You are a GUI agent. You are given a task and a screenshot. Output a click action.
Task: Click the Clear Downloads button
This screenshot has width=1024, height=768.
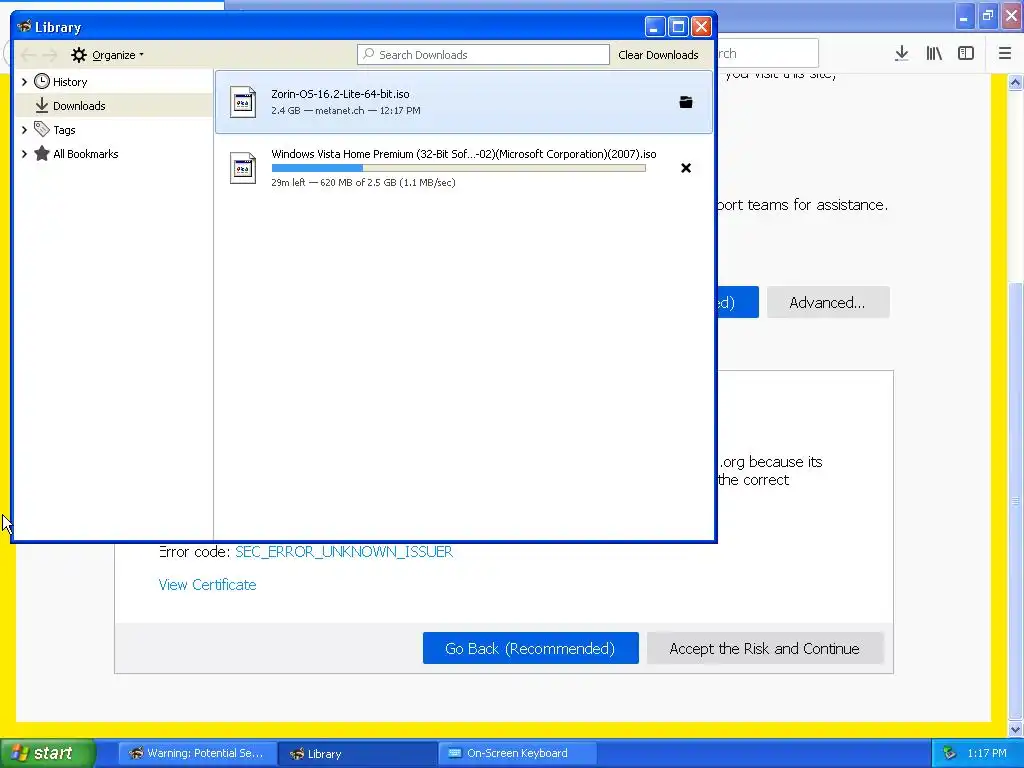point(658,55)
